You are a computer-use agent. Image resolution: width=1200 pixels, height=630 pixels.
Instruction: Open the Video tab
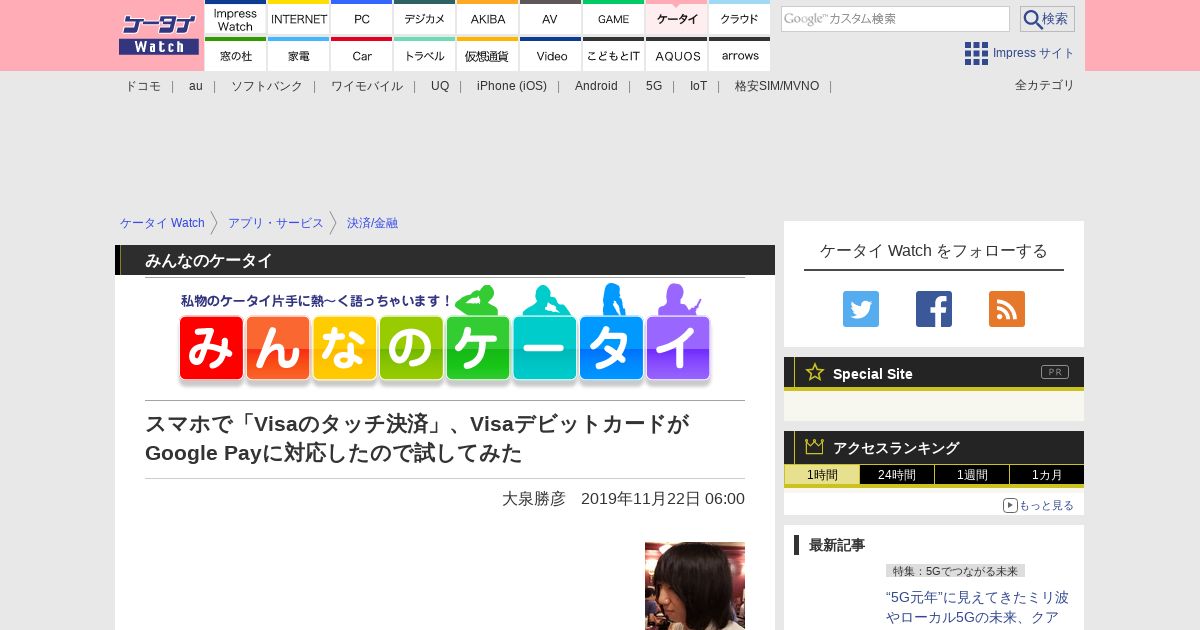pyautogui.click(x=551, y=55)
